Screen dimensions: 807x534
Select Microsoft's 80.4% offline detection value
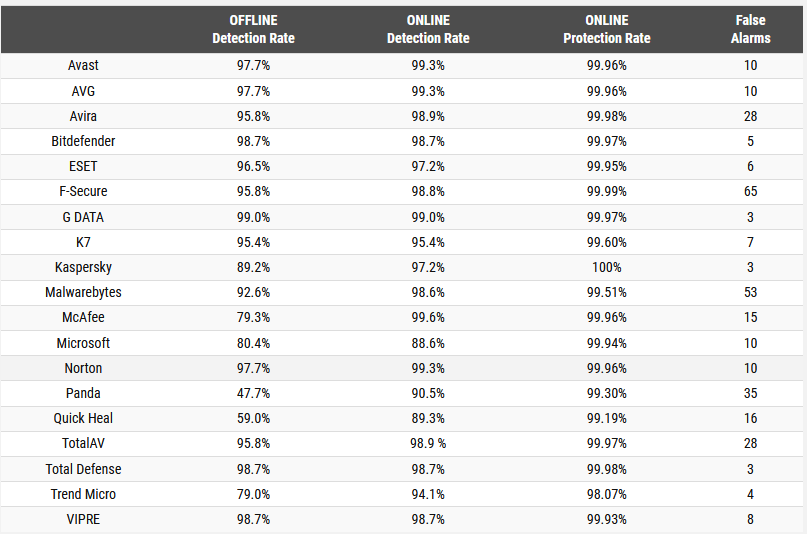point(253,343)
